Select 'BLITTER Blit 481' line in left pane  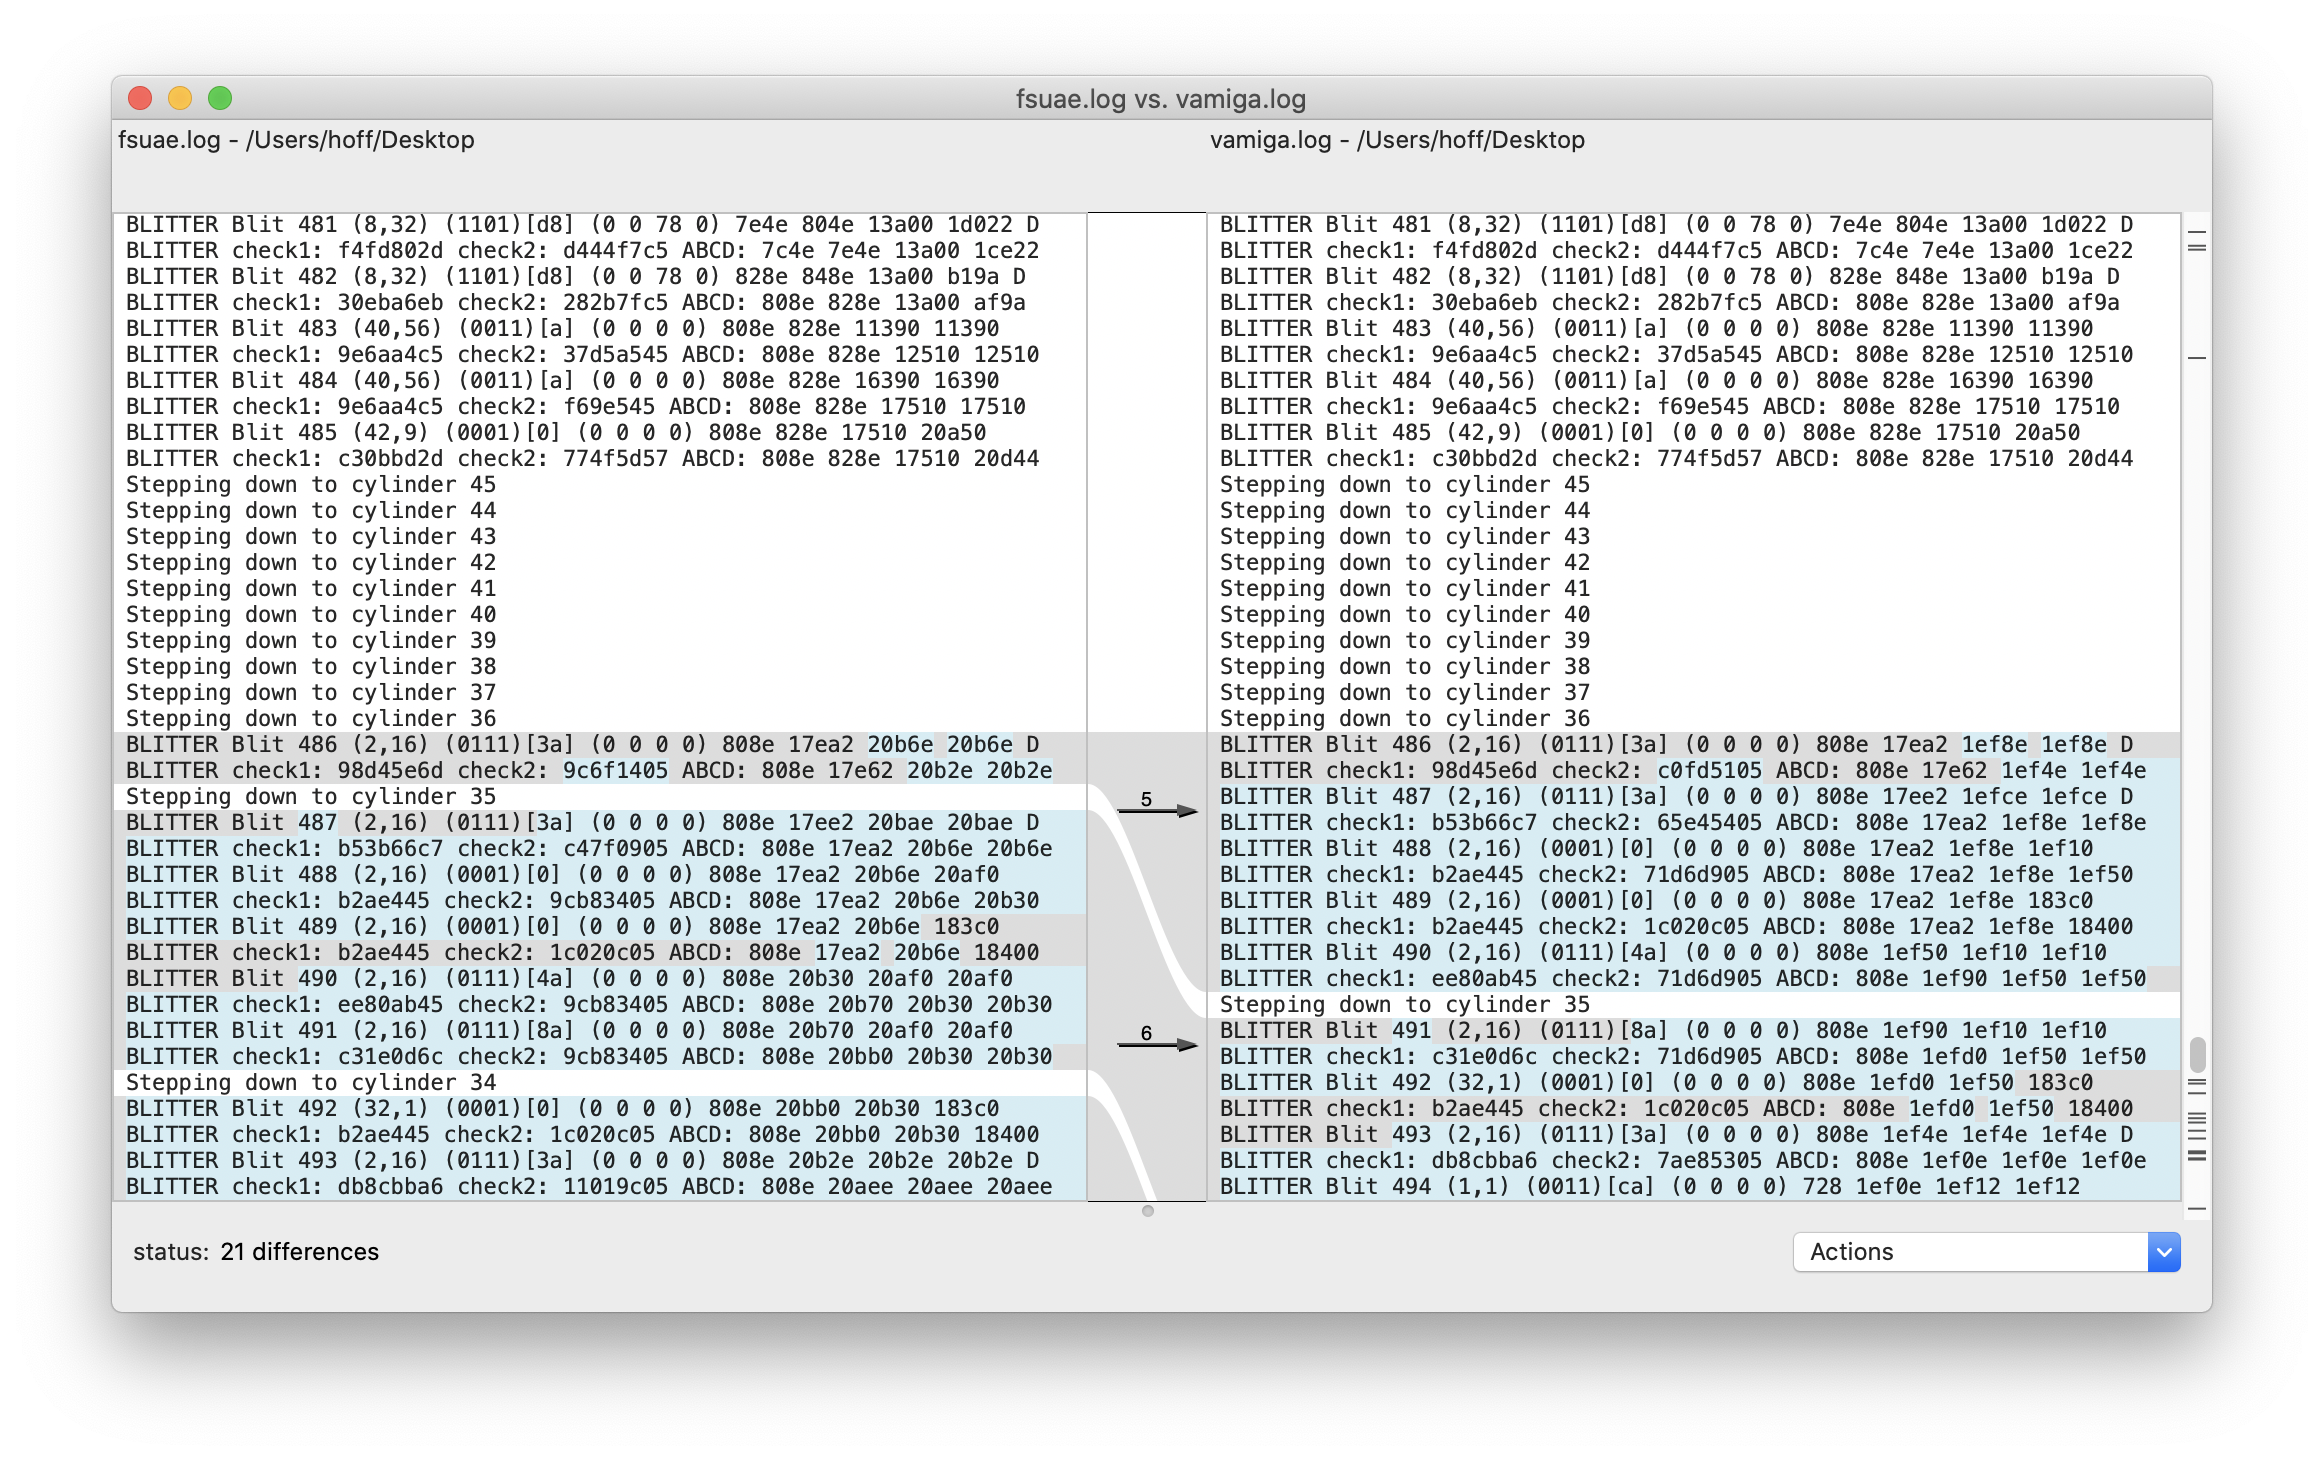pos(583,225)
